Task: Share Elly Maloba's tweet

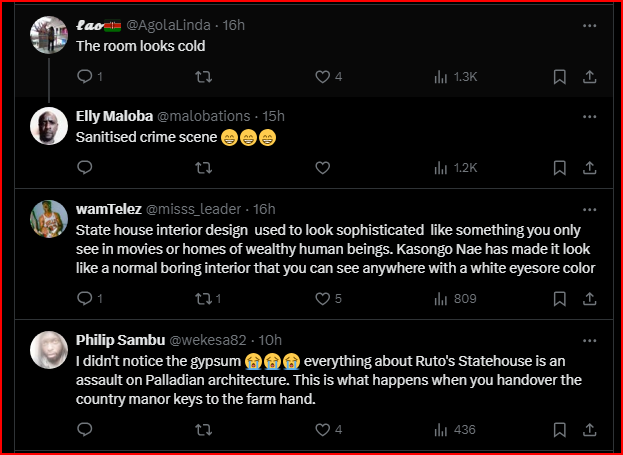Action: coord(590,167)
